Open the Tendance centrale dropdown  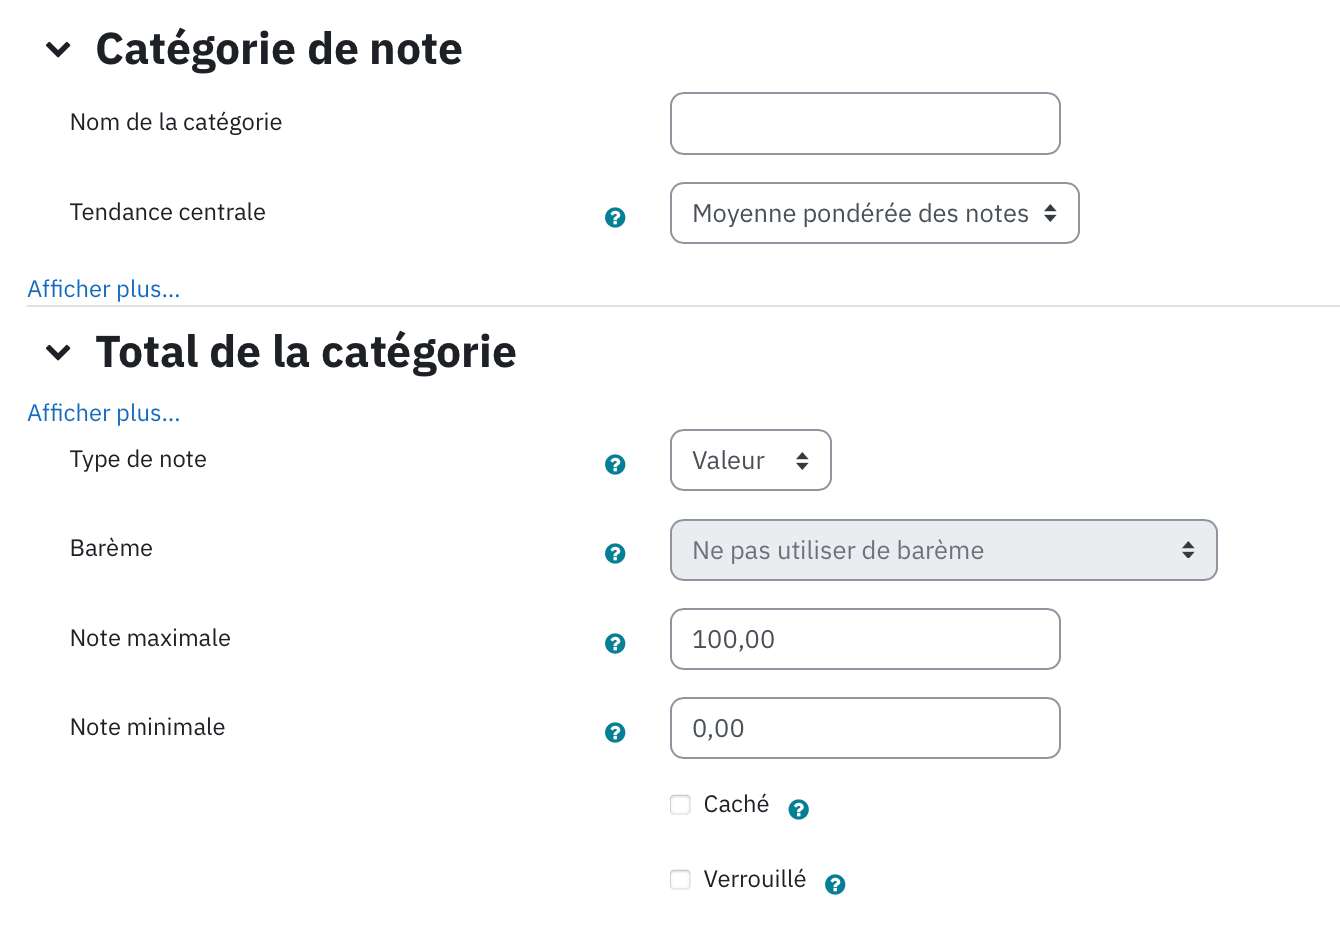(x=874, y=213)
